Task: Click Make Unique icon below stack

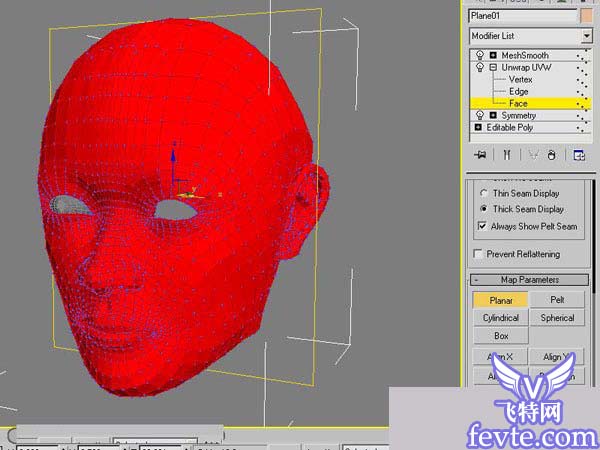Action: 531,155
